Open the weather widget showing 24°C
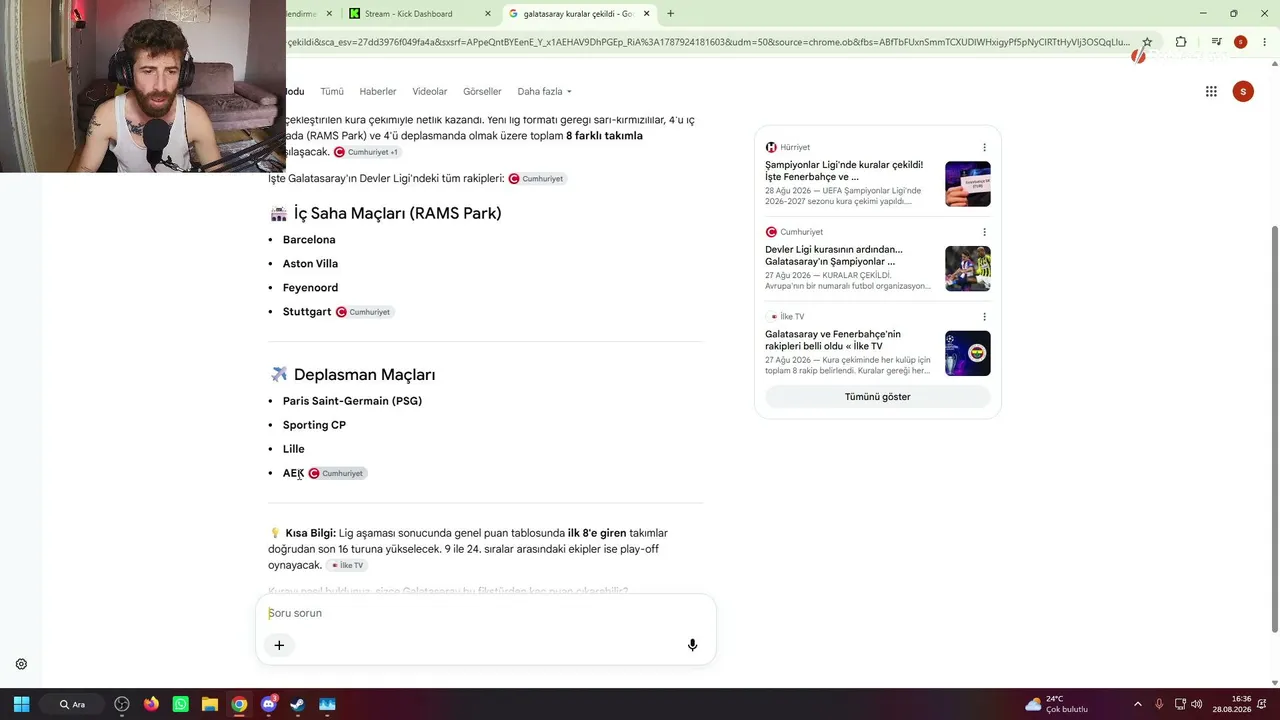The image size is (1280, 720). pyautogui.click(x=1056, y=704)
